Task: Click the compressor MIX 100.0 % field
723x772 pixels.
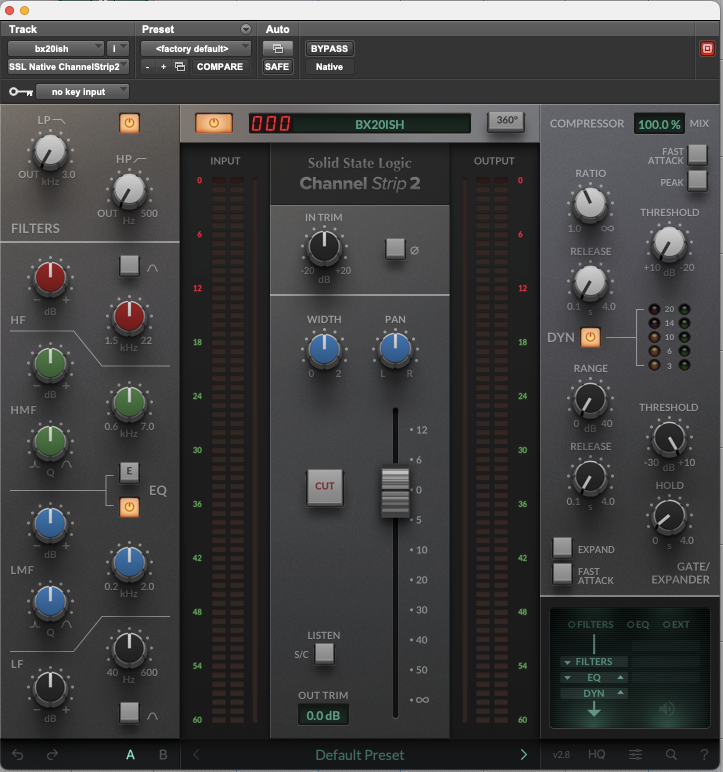Action: [659, 124]
